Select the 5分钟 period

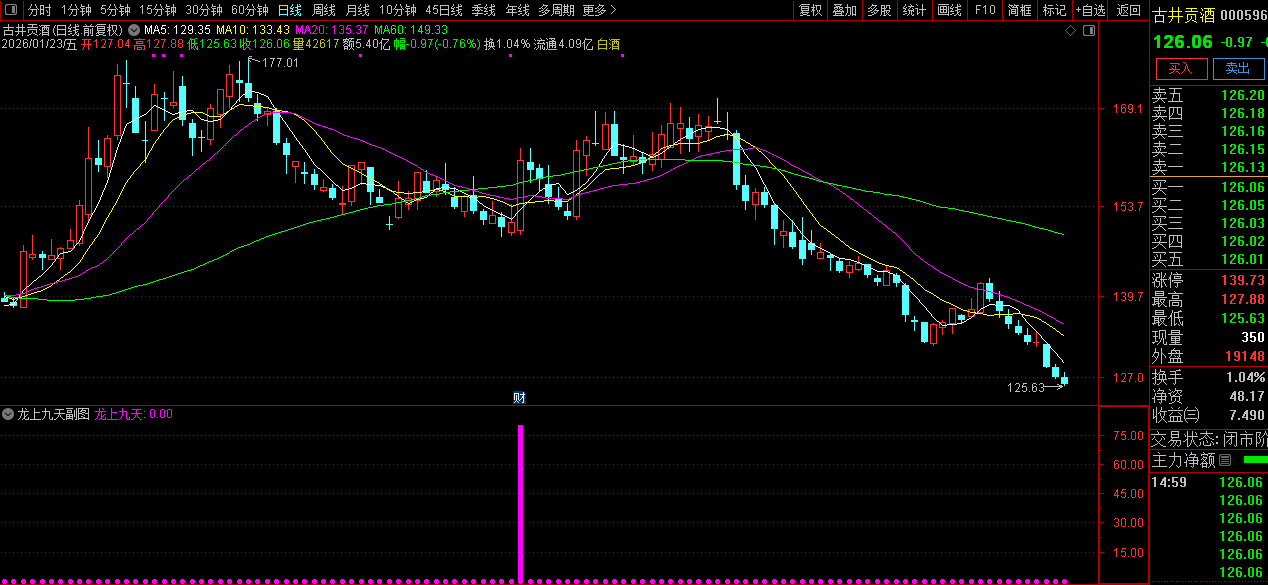click(x=115, y=10)
